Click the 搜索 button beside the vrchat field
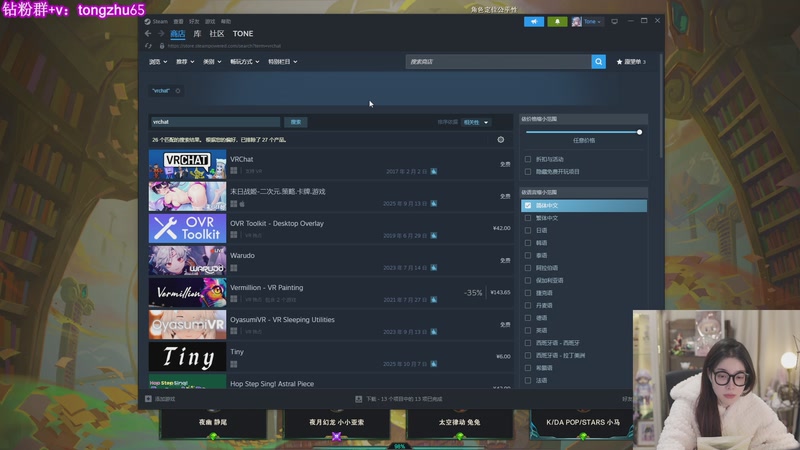The height and width of the screenshot is (450, 800). tap(296, 122)
